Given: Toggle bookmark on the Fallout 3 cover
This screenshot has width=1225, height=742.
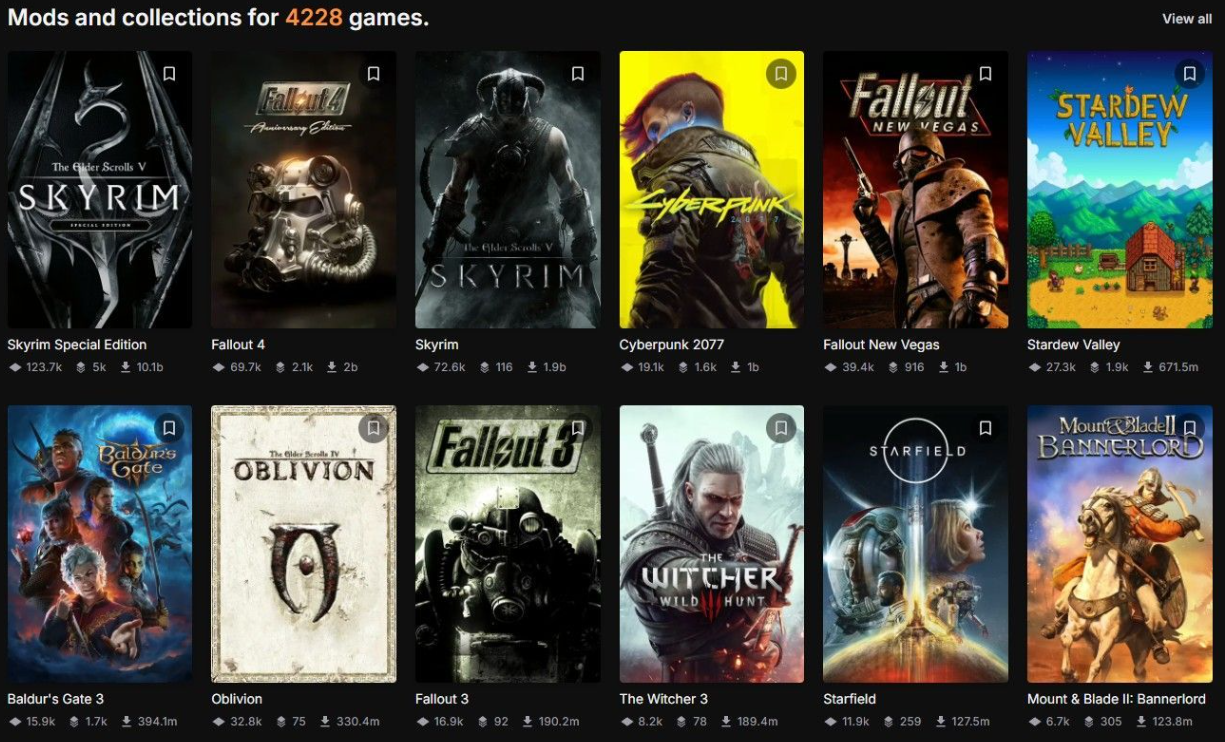Looking at the screenshot, I should coord(577,428).
